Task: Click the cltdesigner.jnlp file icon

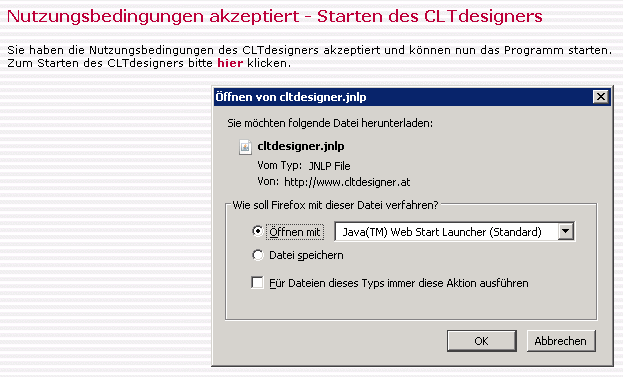Action: pyautogui.click(x=245, y=147)
